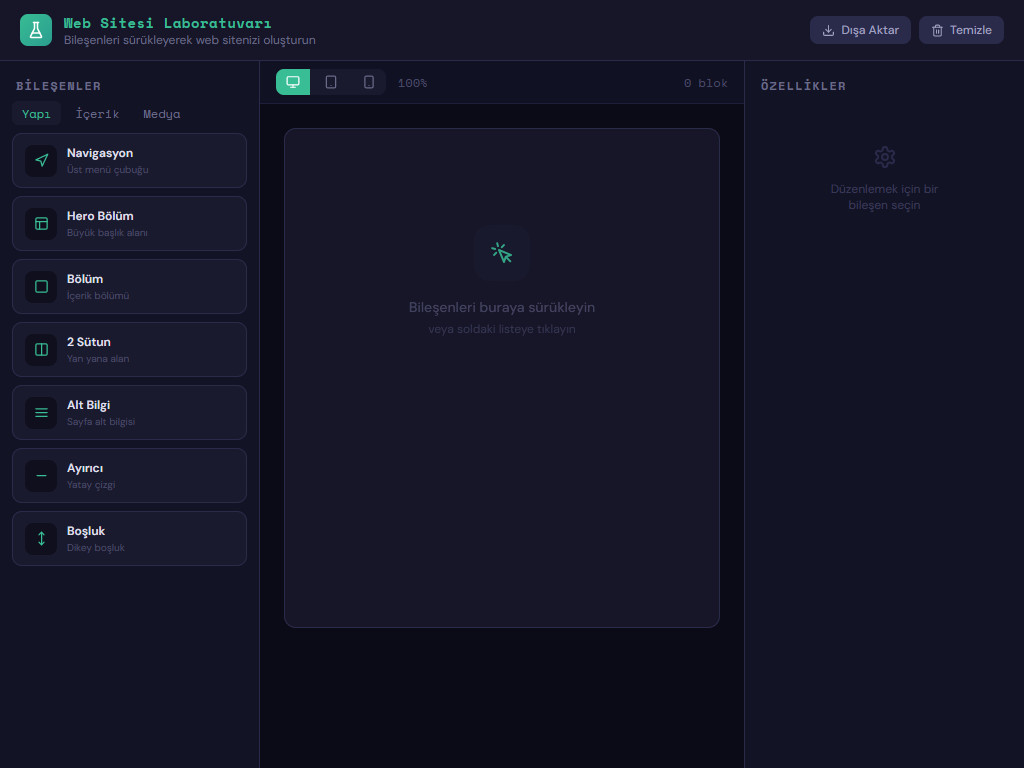Switch to the İçerik tab
The width and height of the screenshot is (1024, 768).
[x=97, y=114]
